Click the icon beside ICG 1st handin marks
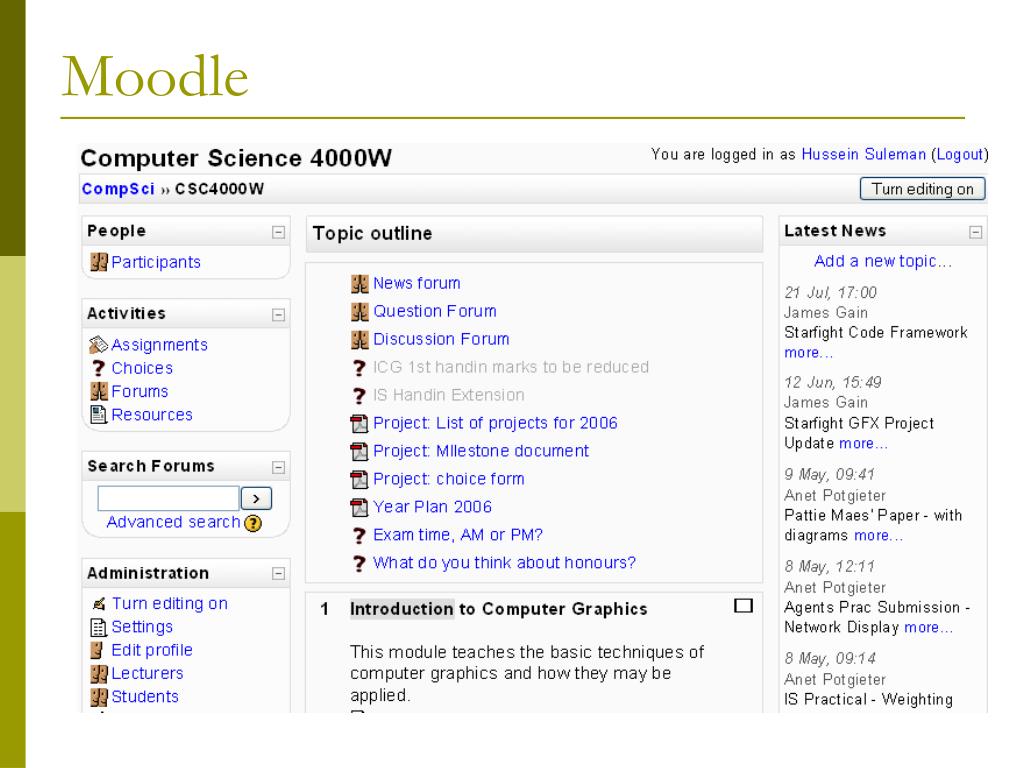This screenshot has width=1024, height=768. pos(359,368)
